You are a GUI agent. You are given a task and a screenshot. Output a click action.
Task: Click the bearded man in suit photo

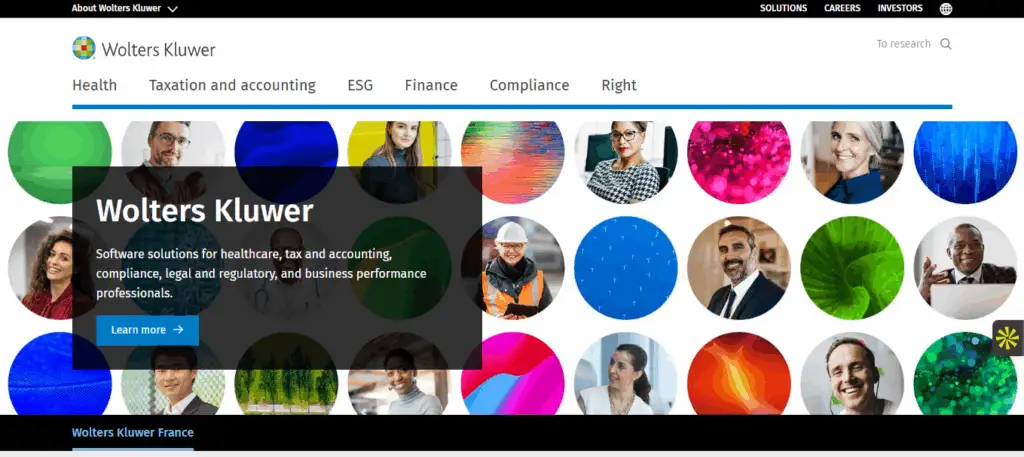click(x=739, y=268)
